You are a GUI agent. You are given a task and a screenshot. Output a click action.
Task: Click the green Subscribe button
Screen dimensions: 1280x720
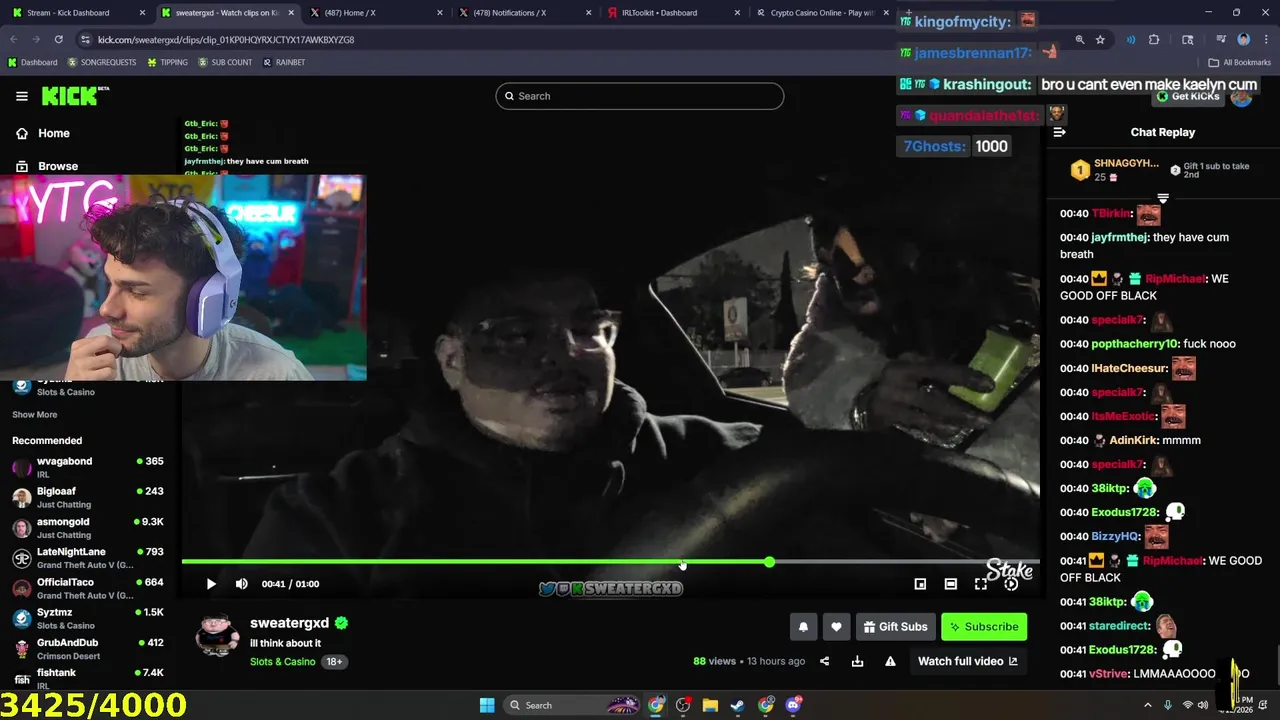(984, 627)
